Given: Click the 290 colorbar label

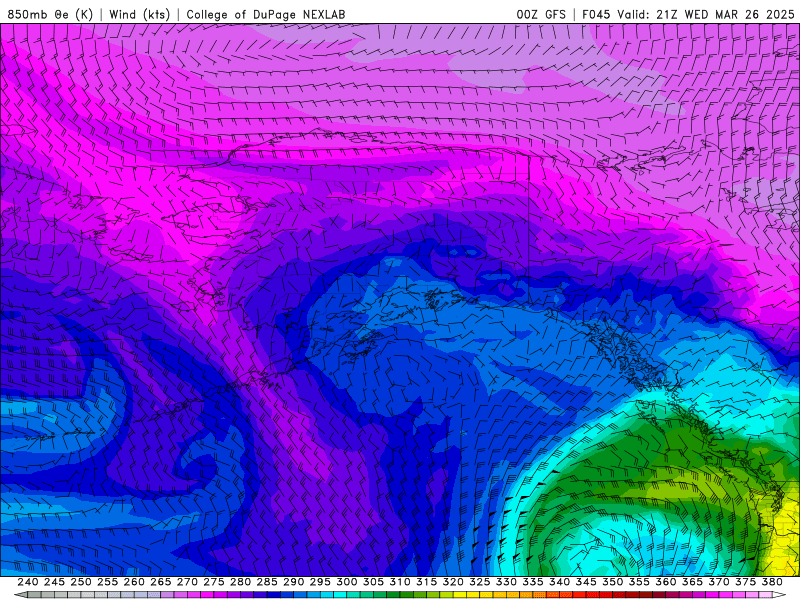Looking at the screenshot, I should coord(293,582).
